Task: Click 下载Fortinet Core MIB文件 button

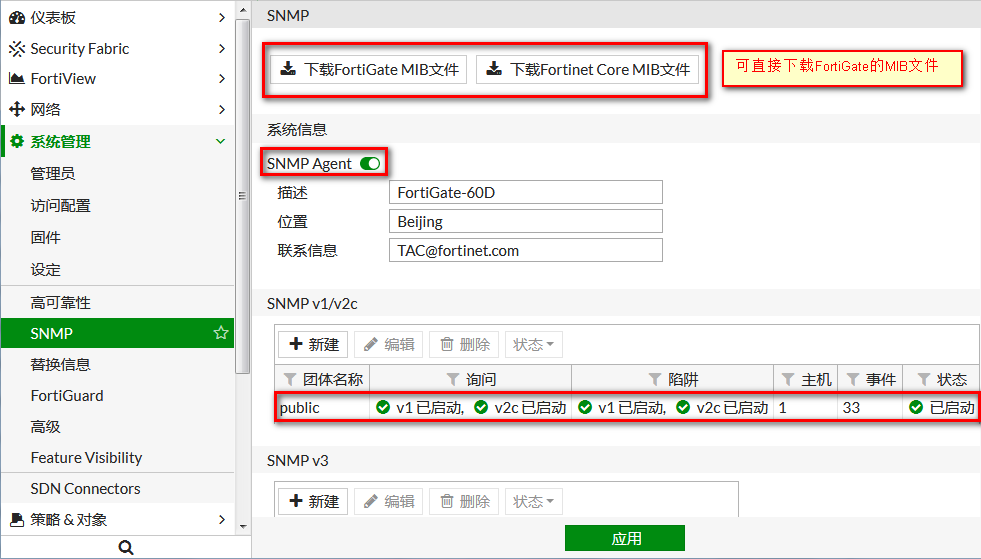Action: [x=587, y=69]
